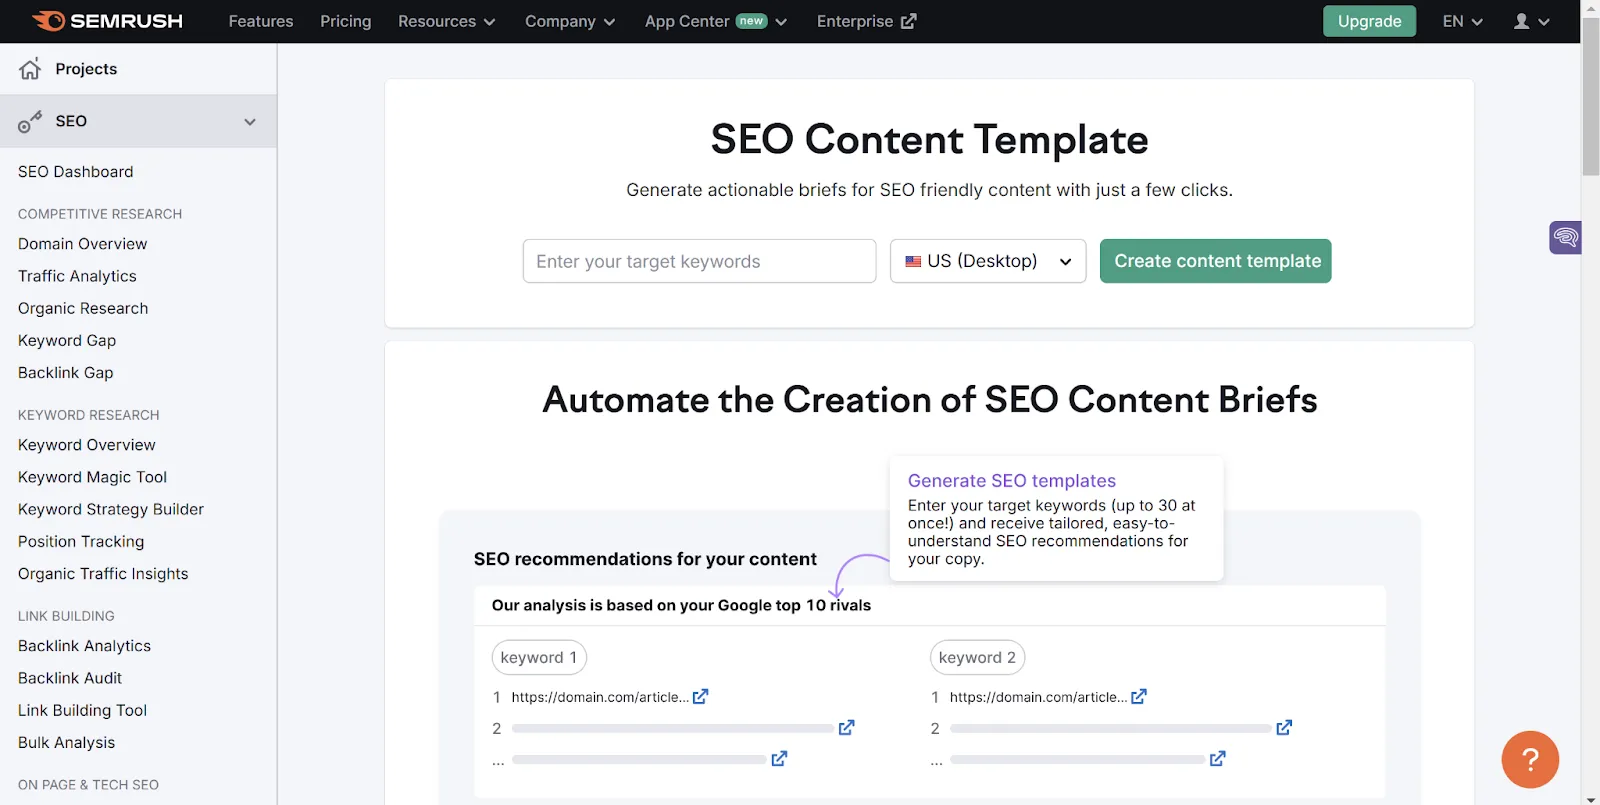Open the orange help question mark button
The height and width of the screenshot is (805, 1600).
coord(1530,760)
